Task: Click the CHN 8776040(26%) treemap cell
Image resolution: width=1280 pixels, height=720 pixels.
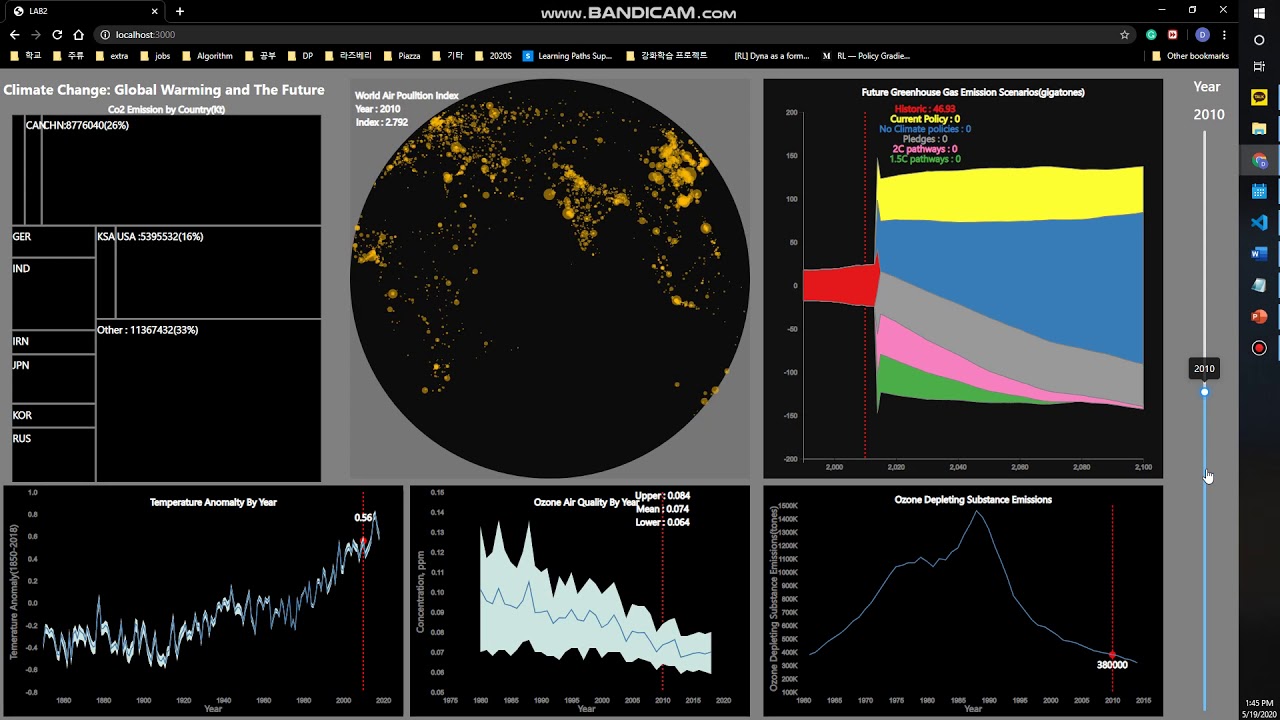Action: [182, 170]
